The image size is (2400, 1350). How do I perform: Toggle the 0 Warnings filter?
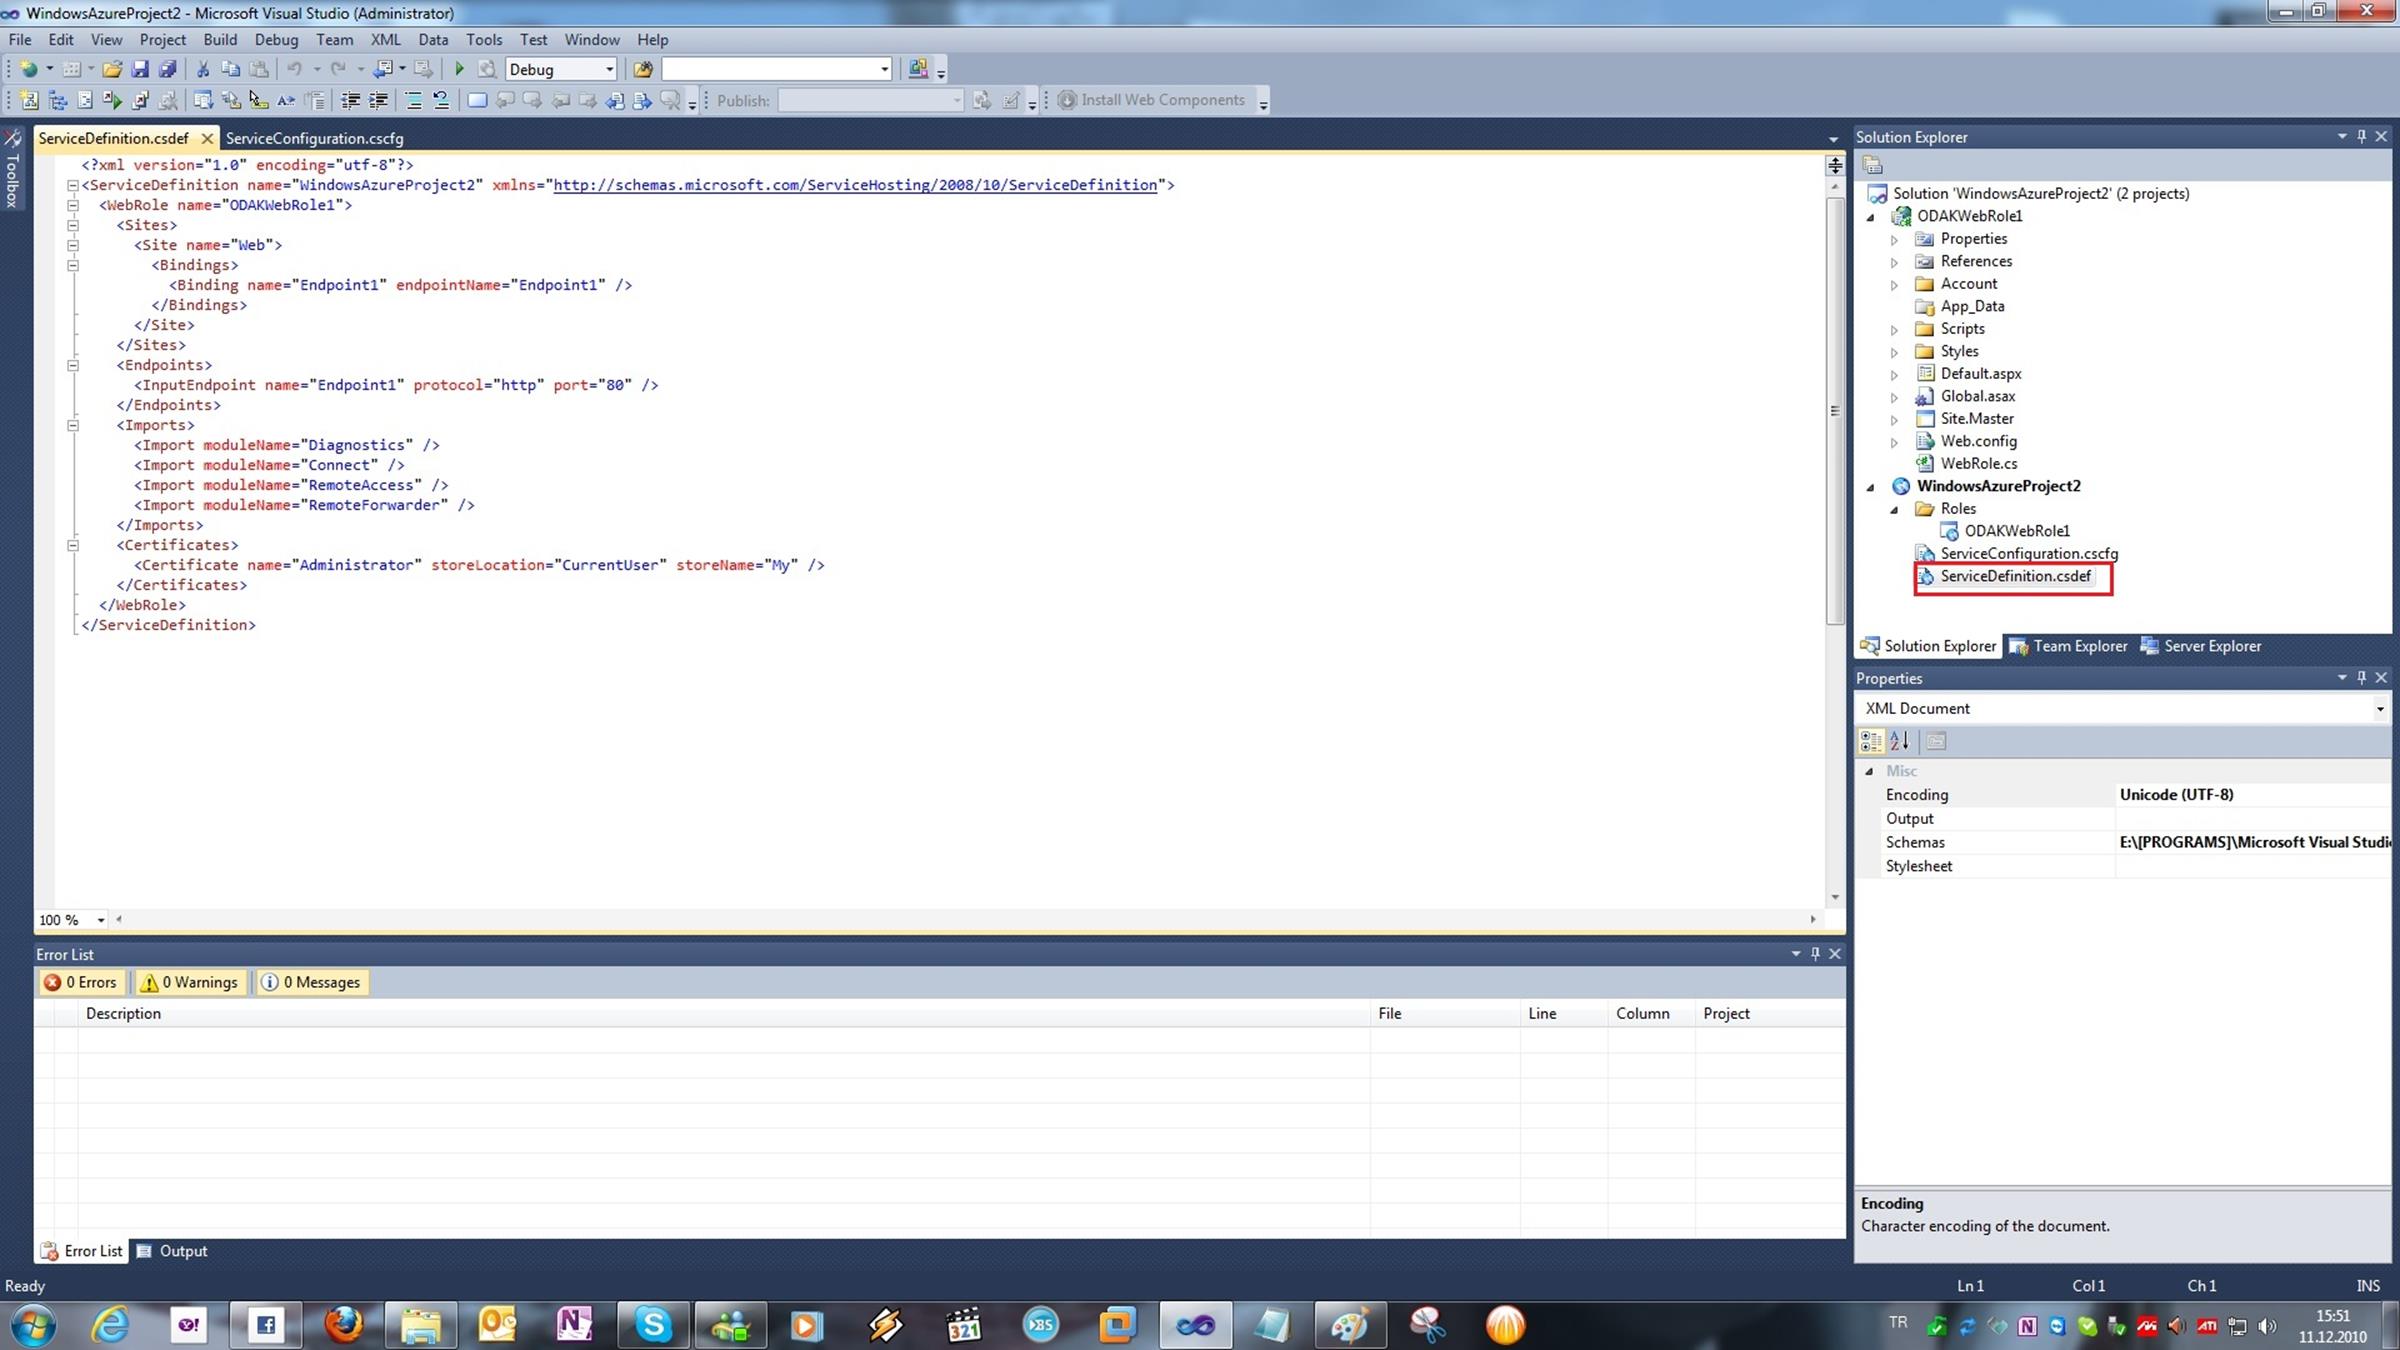[x=189, y=982]
